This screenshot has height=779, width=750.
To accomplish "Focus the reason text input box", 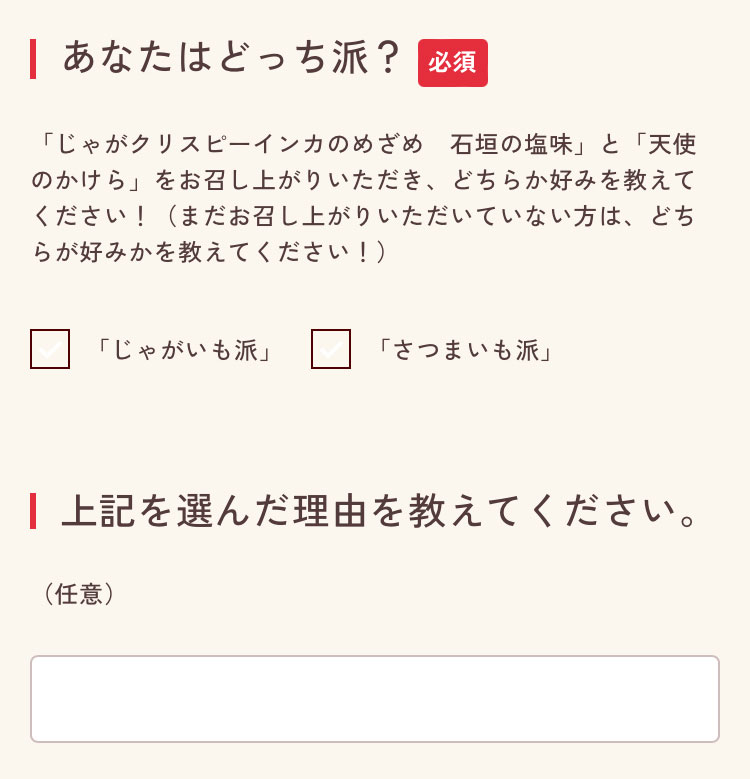I will click(x=375, y=699).
